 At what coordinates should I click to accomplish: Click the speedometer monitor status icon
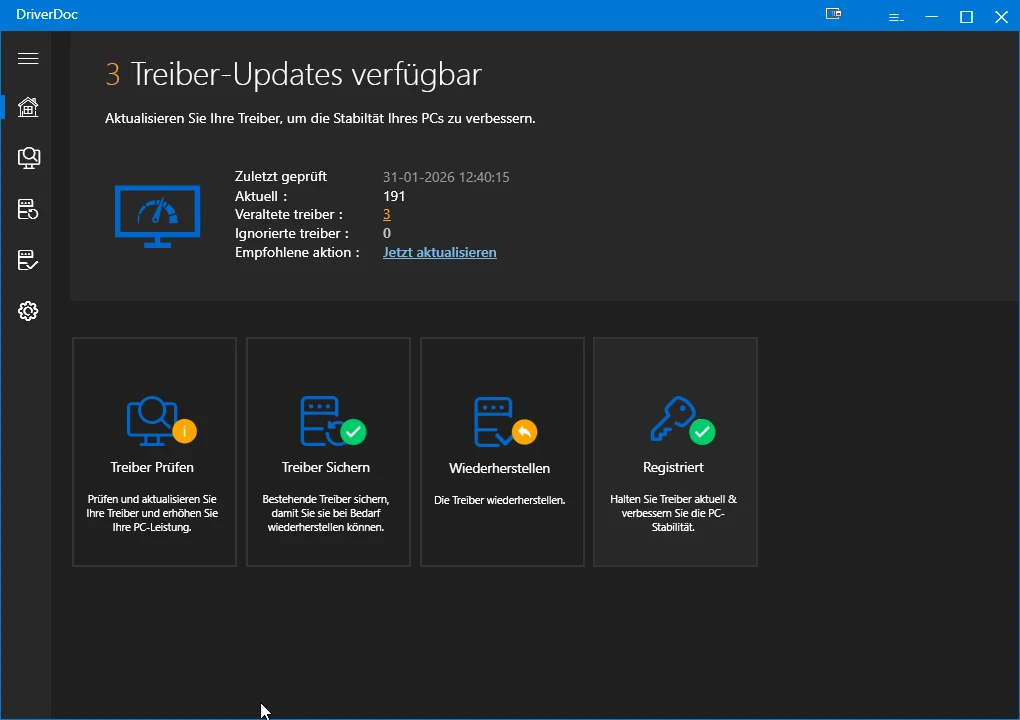coord(158,215)
